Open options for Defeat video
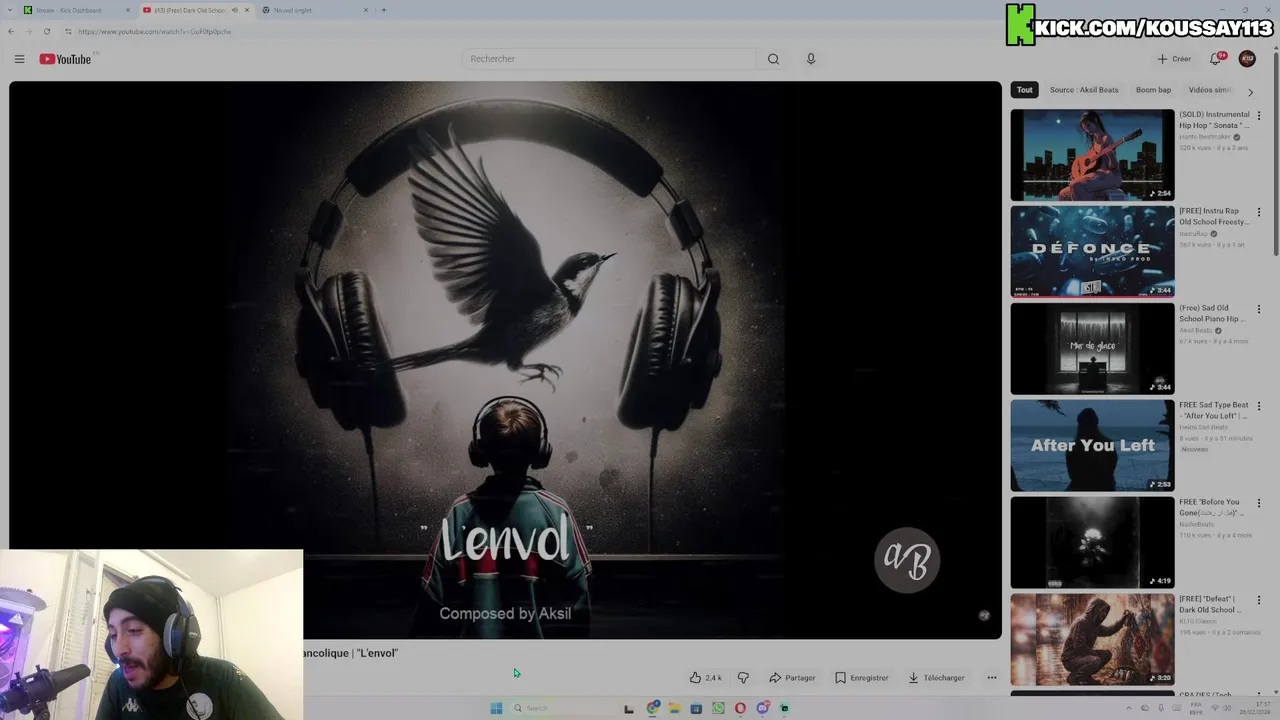This screenshot has height=720, width=1280. (1259, 601)
